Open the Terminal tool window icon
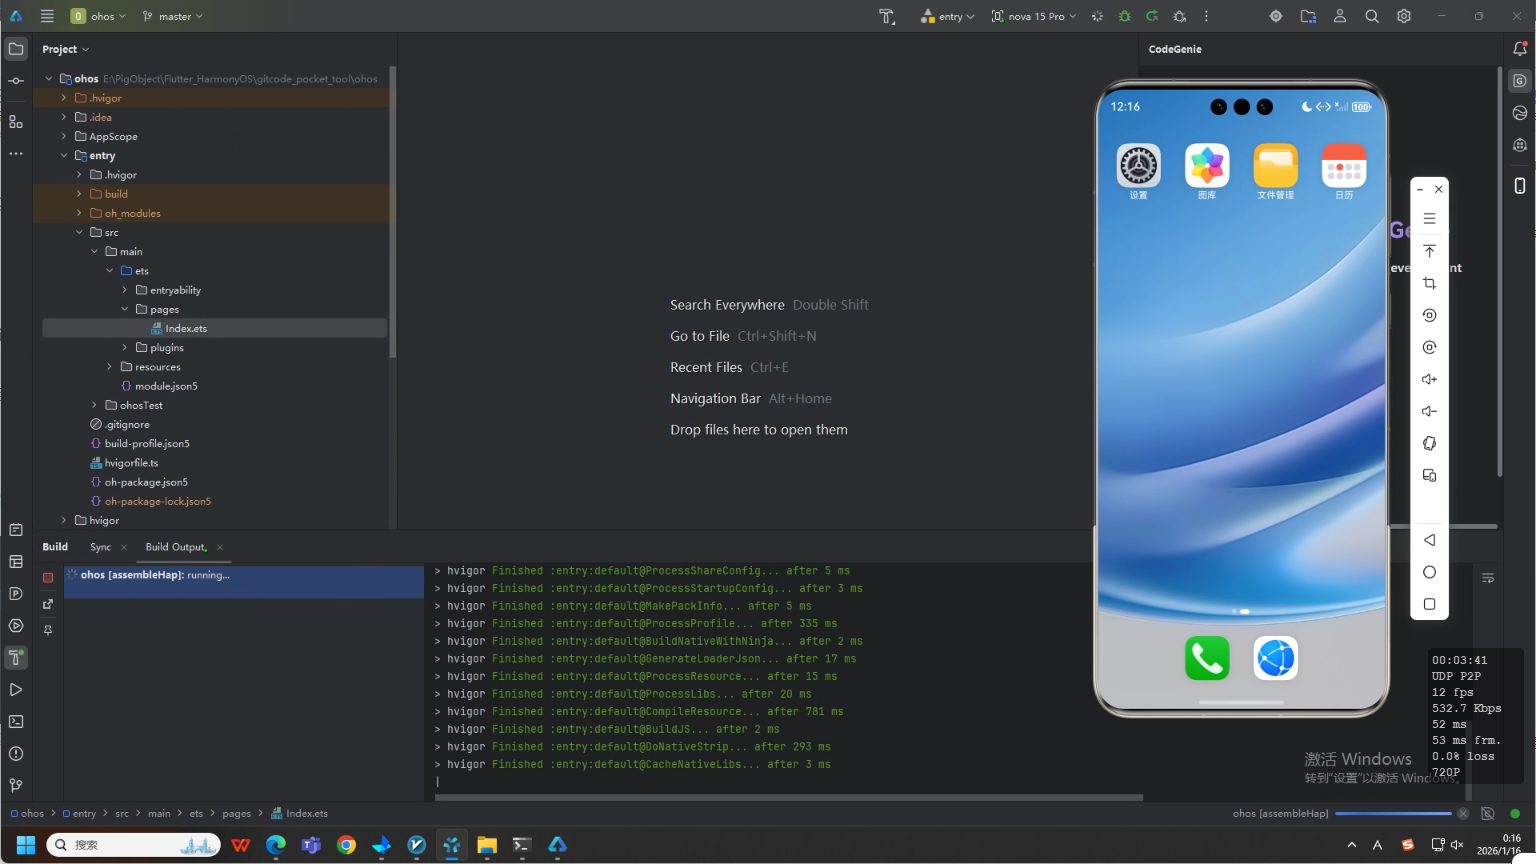 tap(16, 721)
